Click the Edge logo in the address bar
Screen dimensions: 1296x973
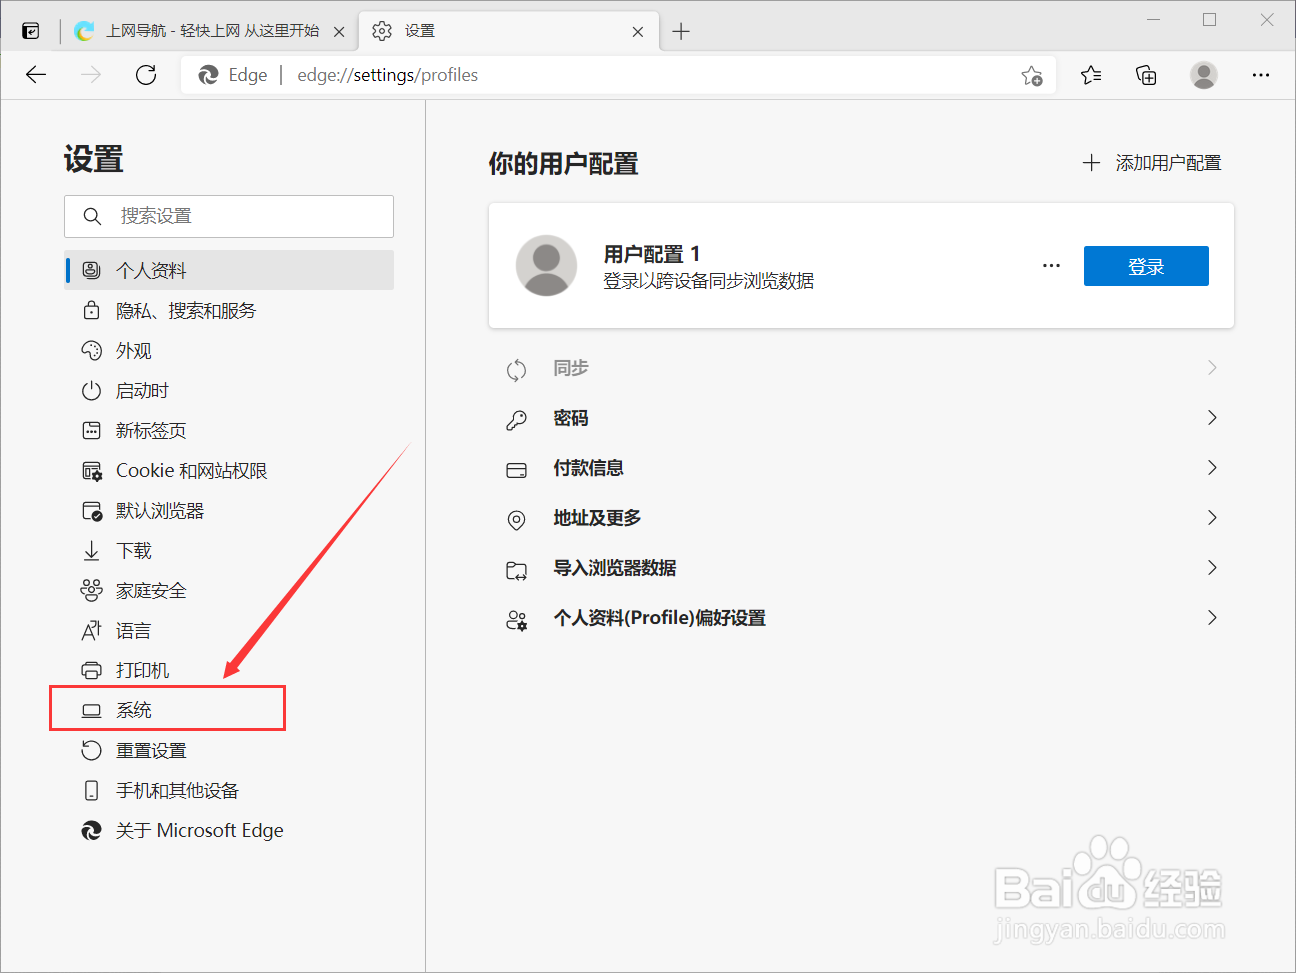click(x=209, y=75)
